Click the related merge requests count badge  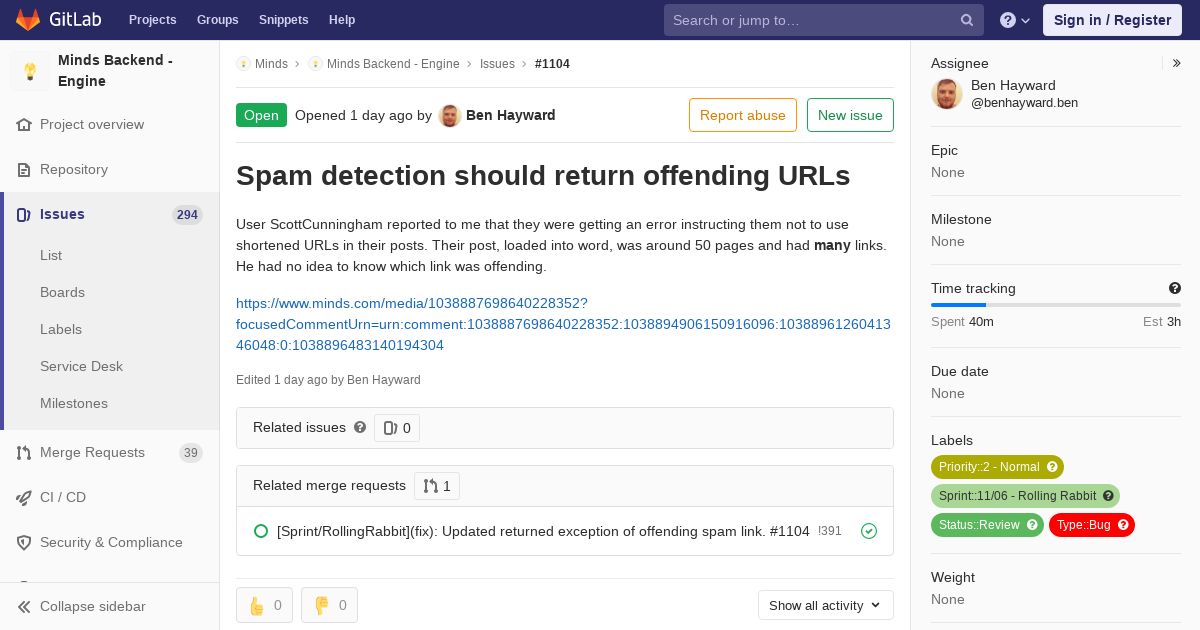tap(437, 486)
